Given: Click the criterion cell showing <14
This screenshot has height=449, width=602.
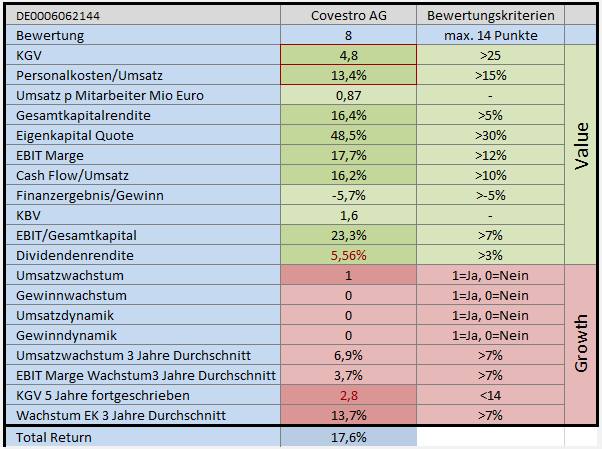Looking at the screenshot, I should point(490,395).
